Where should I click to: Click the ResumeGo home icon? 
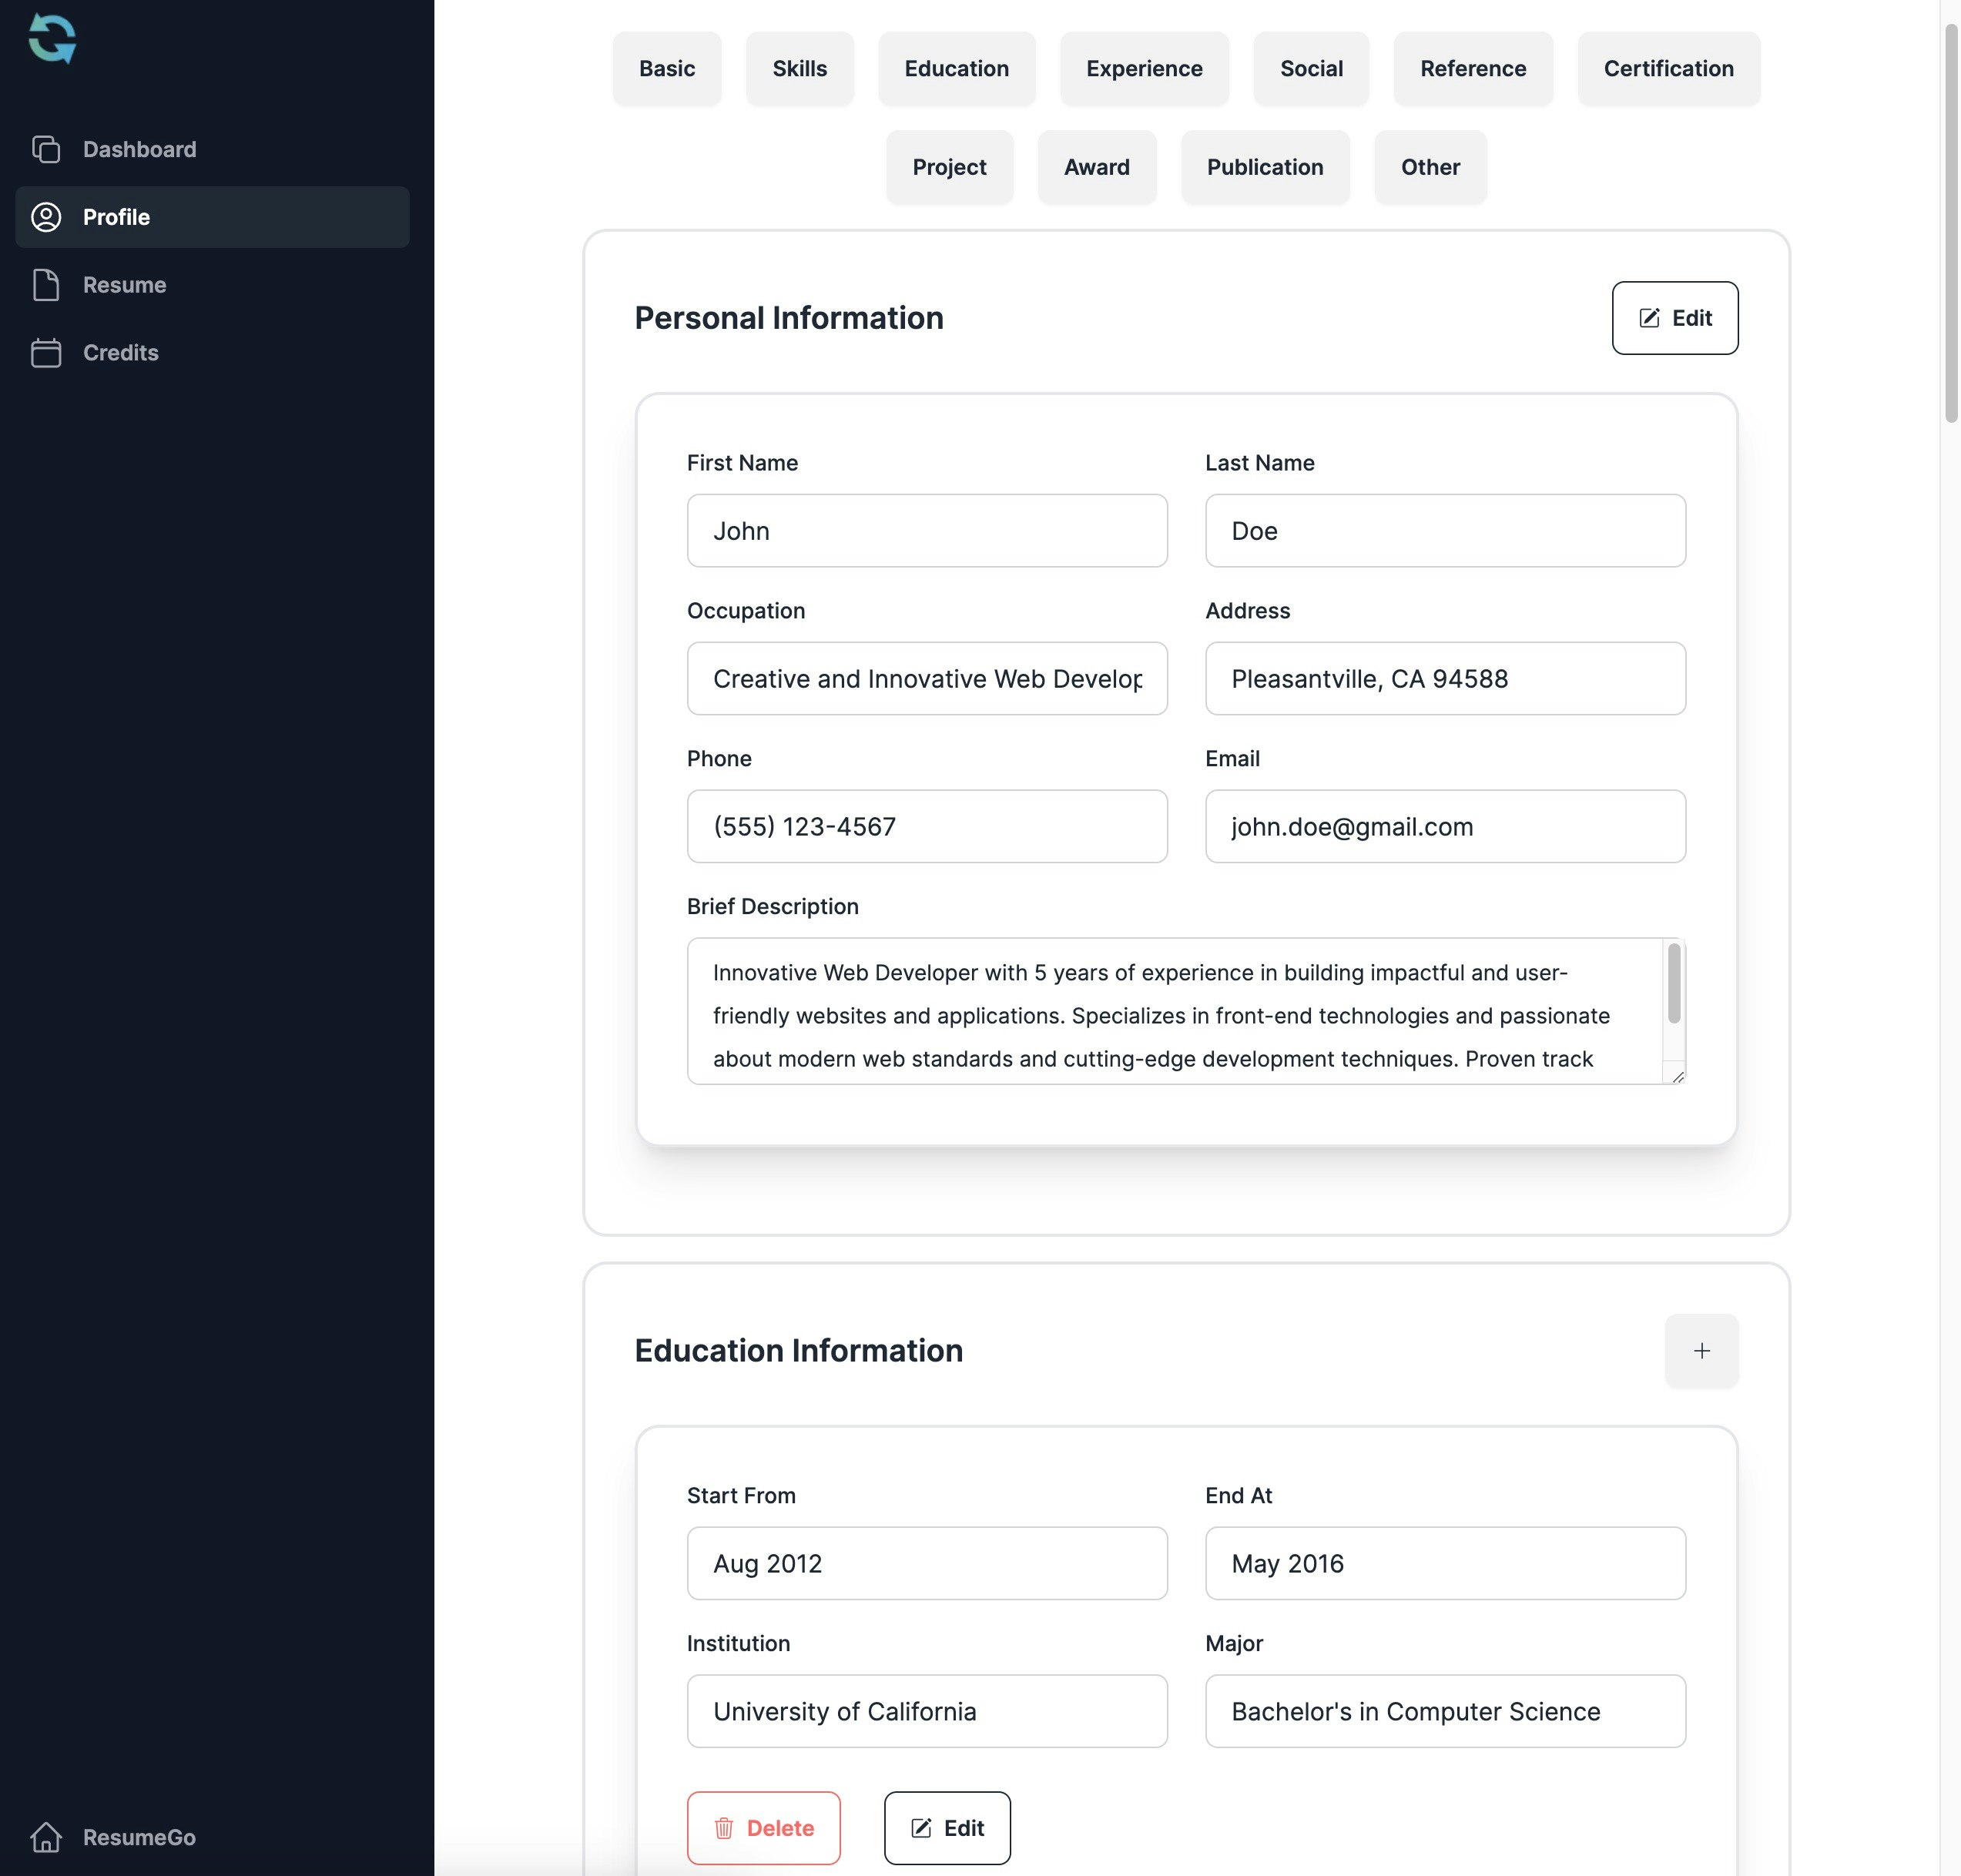[46, 1837]
